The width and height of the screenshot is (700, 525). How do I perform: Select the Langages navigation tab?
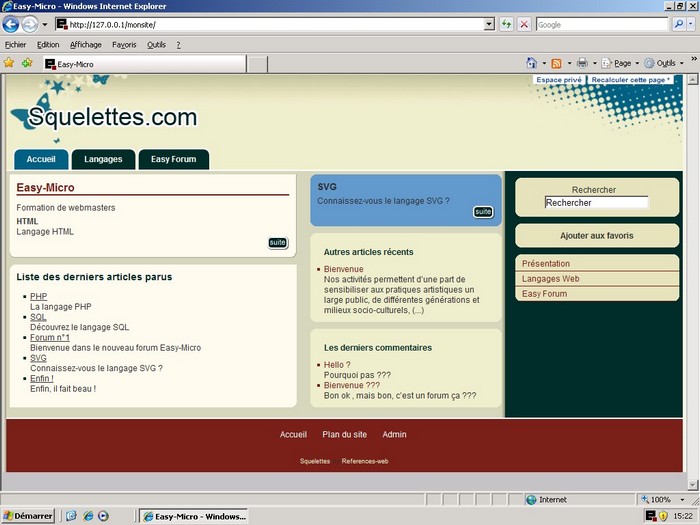coord(103,159)
